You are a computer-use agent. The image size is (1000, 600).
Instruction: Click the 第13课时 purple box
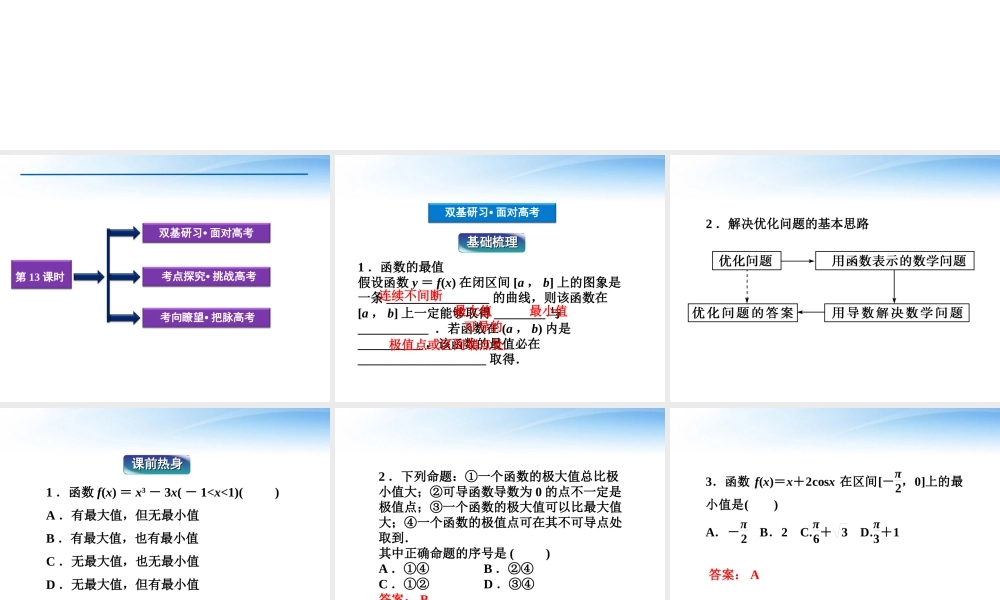(x=41, y=275)
